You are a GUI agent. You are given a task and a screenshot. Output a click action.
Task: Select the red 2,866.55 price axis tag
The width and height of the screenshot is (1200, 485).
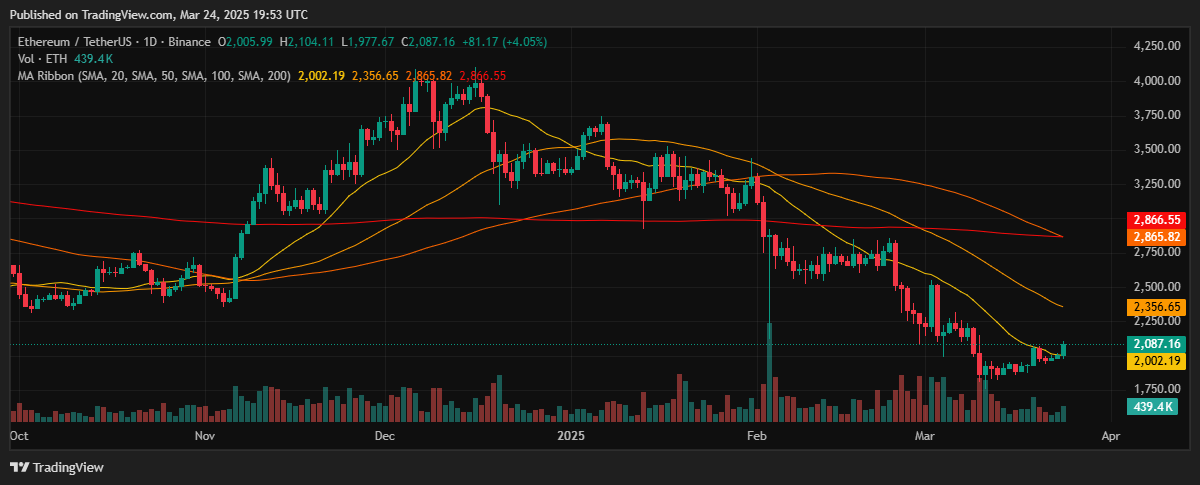pyautogui.click(x=1156, y=220)
